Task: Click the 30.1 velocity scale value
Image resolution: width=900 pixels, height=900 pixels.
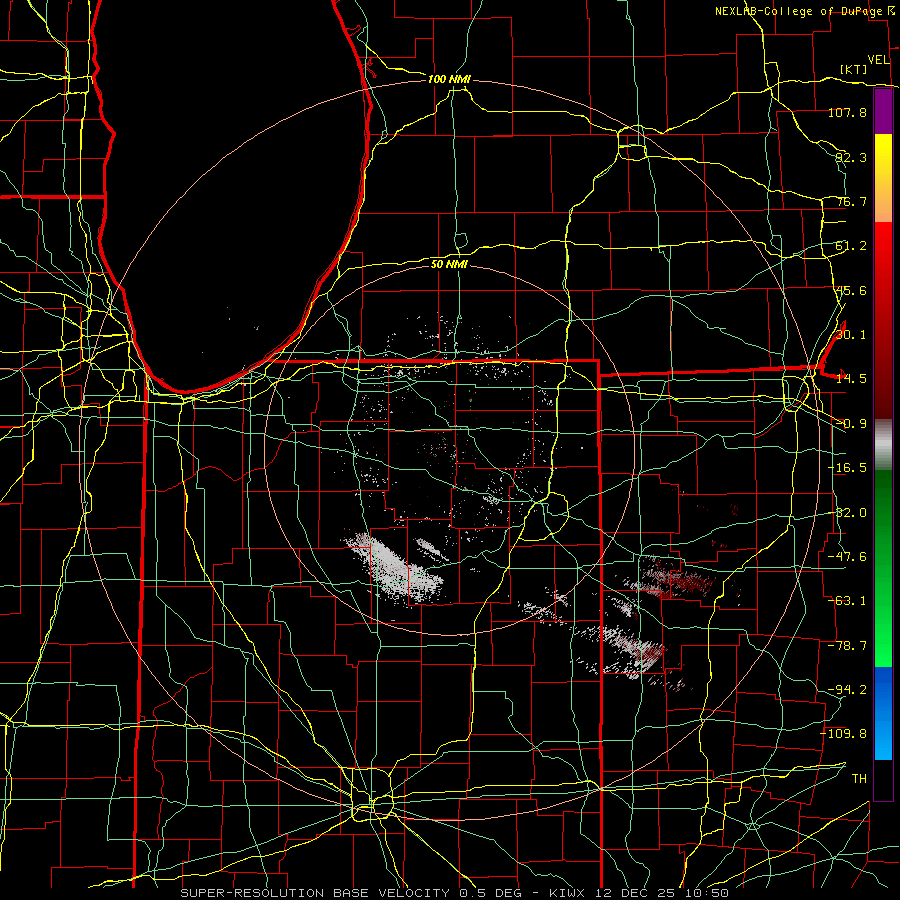Action: pos(851,335)
